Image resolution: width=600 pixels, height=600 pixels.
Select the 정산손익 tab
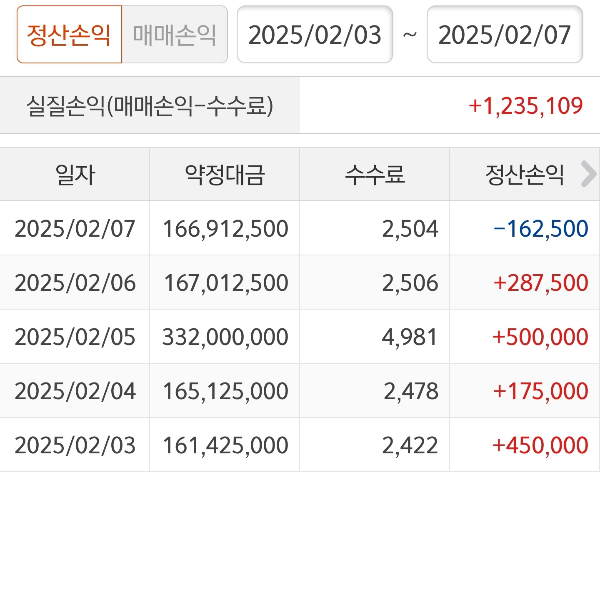(69, 35)
